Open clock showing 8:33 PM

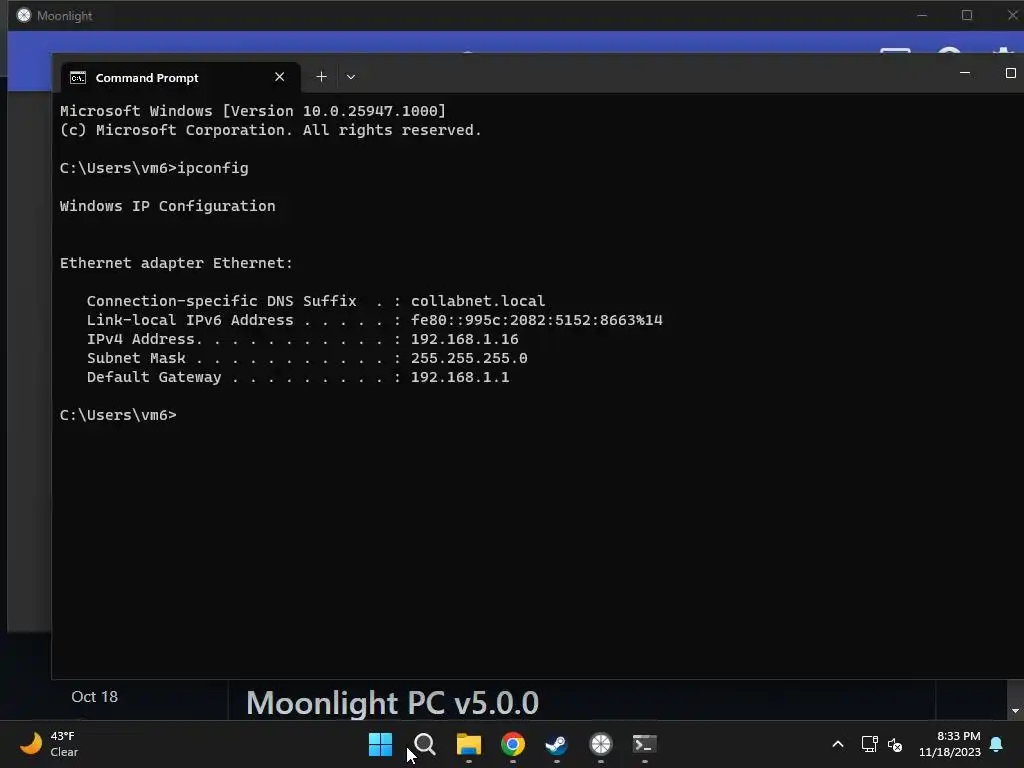point(950,744)
